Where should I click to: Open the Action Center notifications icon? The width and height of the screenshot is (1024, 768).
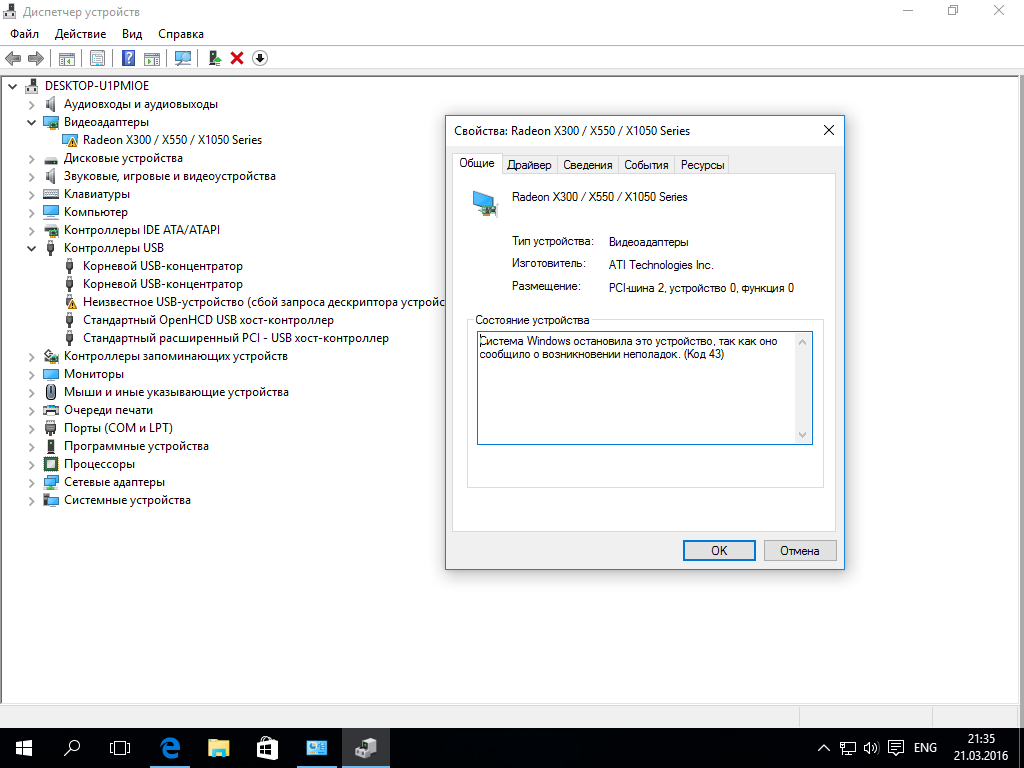[x=897, y=748]
